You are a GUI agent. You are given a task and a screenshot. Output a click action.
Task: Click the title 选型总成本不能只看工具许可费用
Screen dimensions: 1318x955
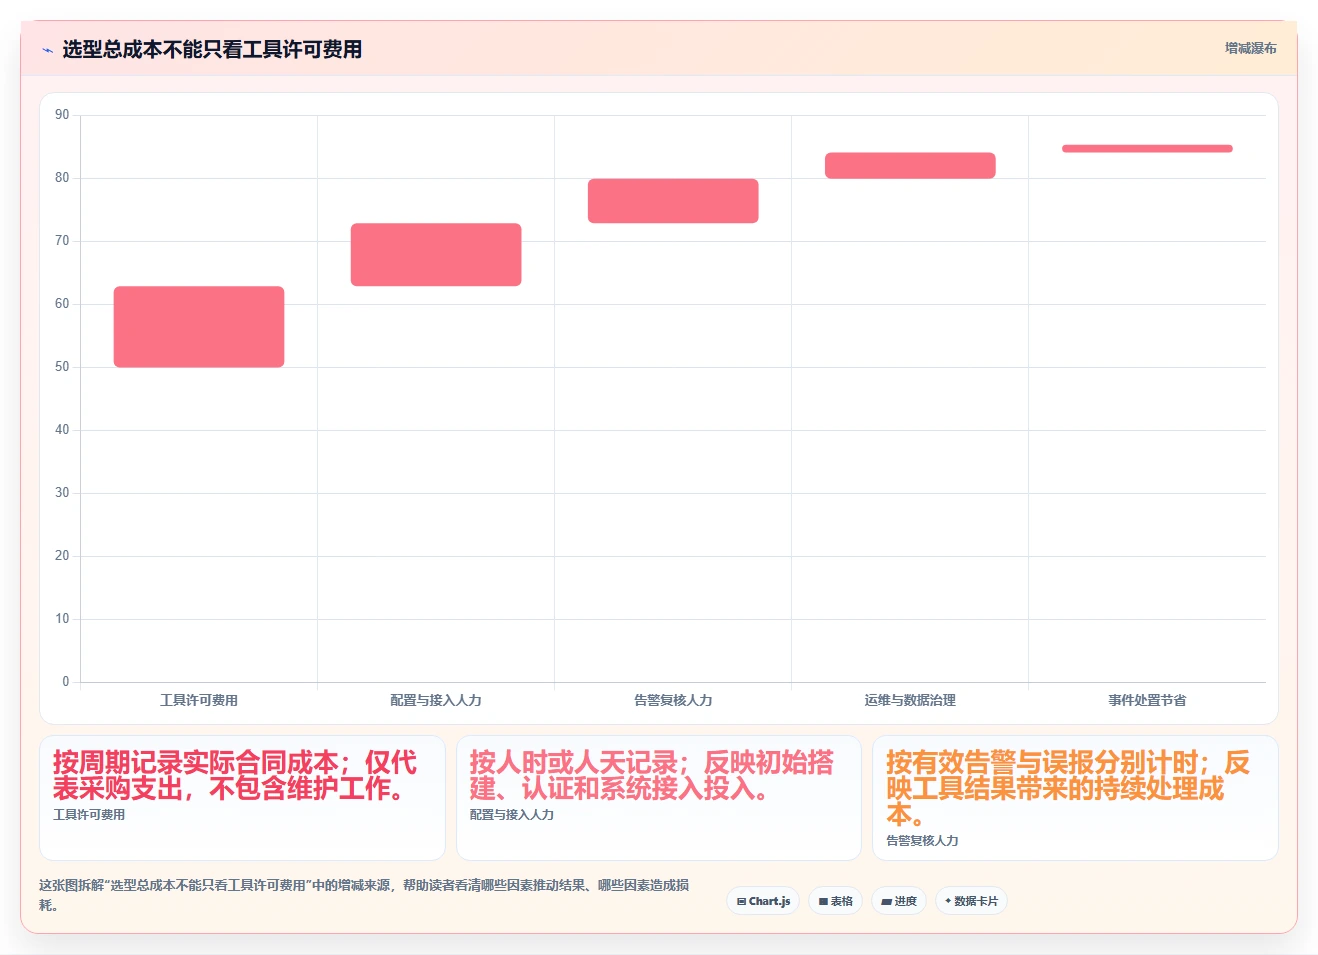point(212,49)
